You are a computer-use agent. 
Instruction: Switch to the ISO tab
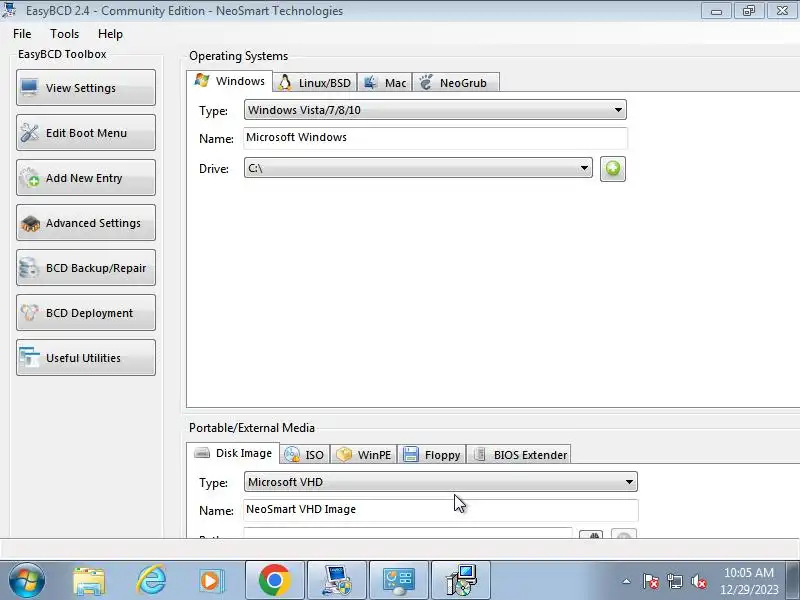click(305, 455)
